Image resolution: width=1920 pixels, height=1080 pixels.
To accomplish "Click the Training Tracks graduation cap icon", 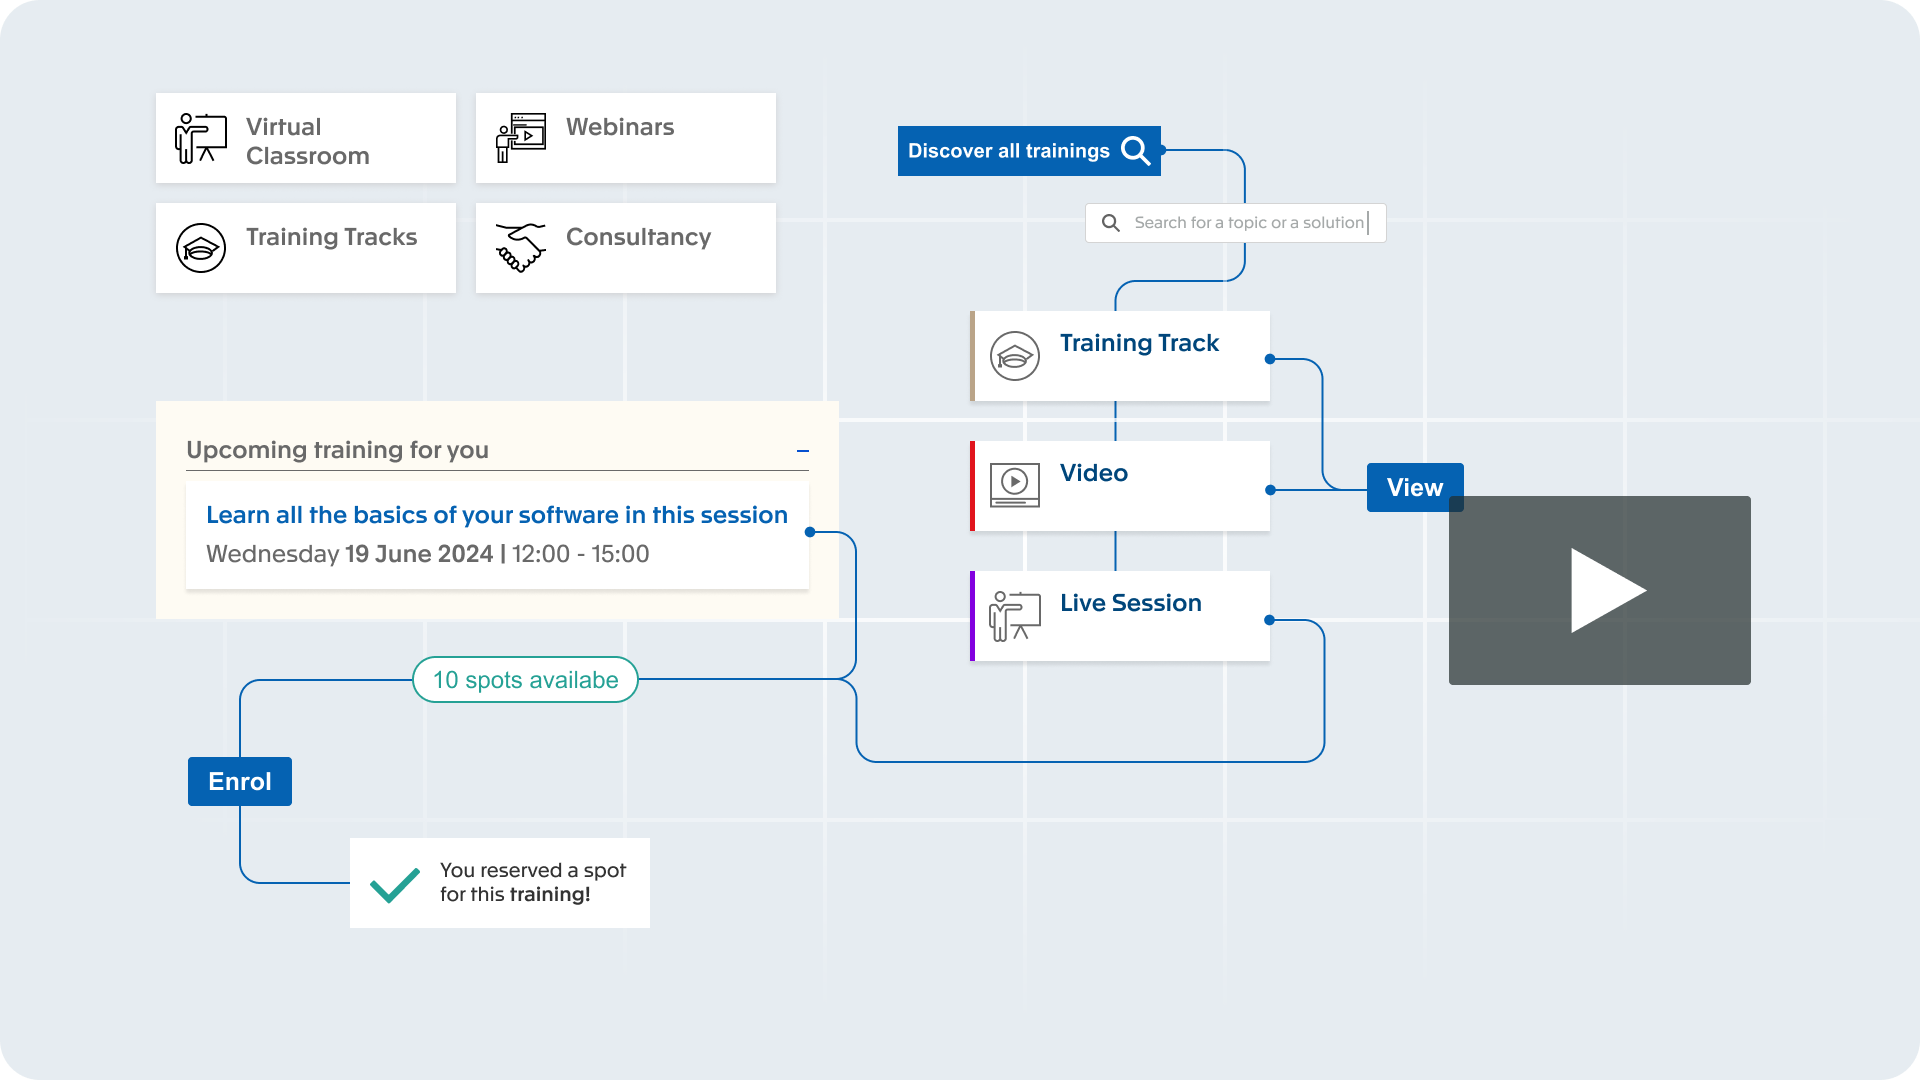I will click(x=201, y=248).
